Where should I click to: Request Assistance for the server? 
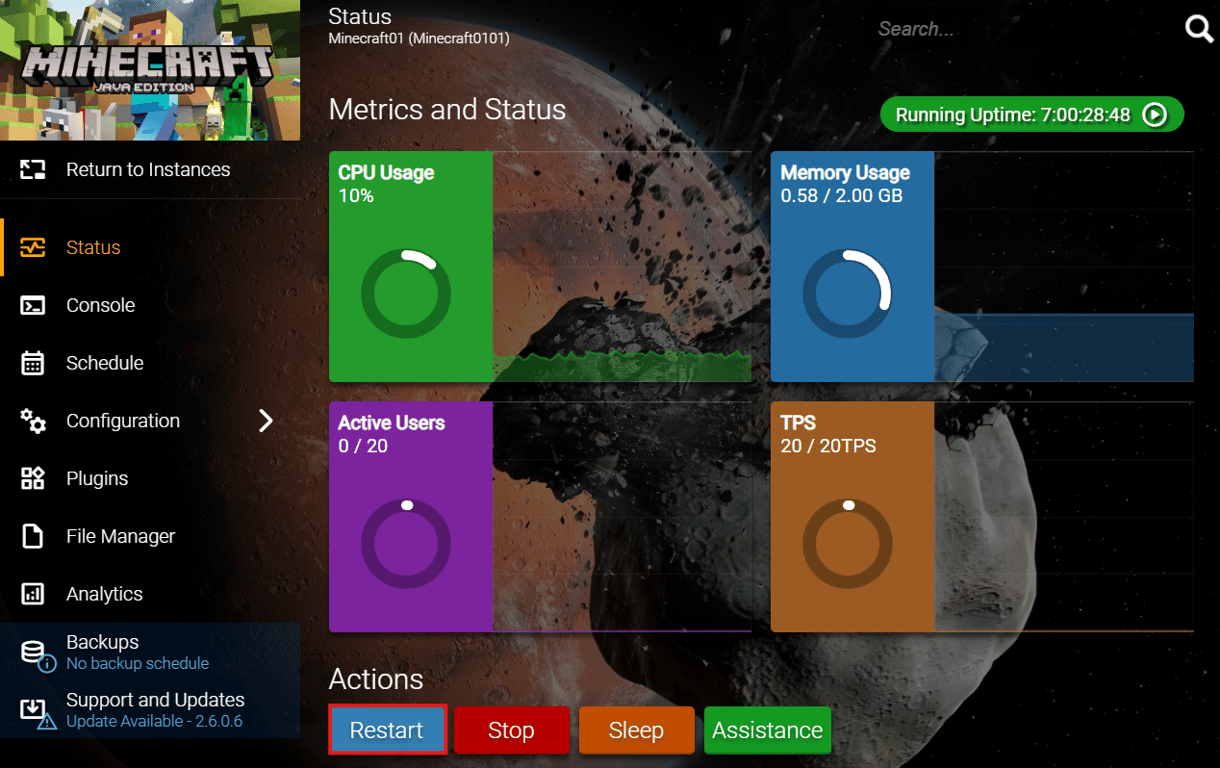click(x=767, y=730)
